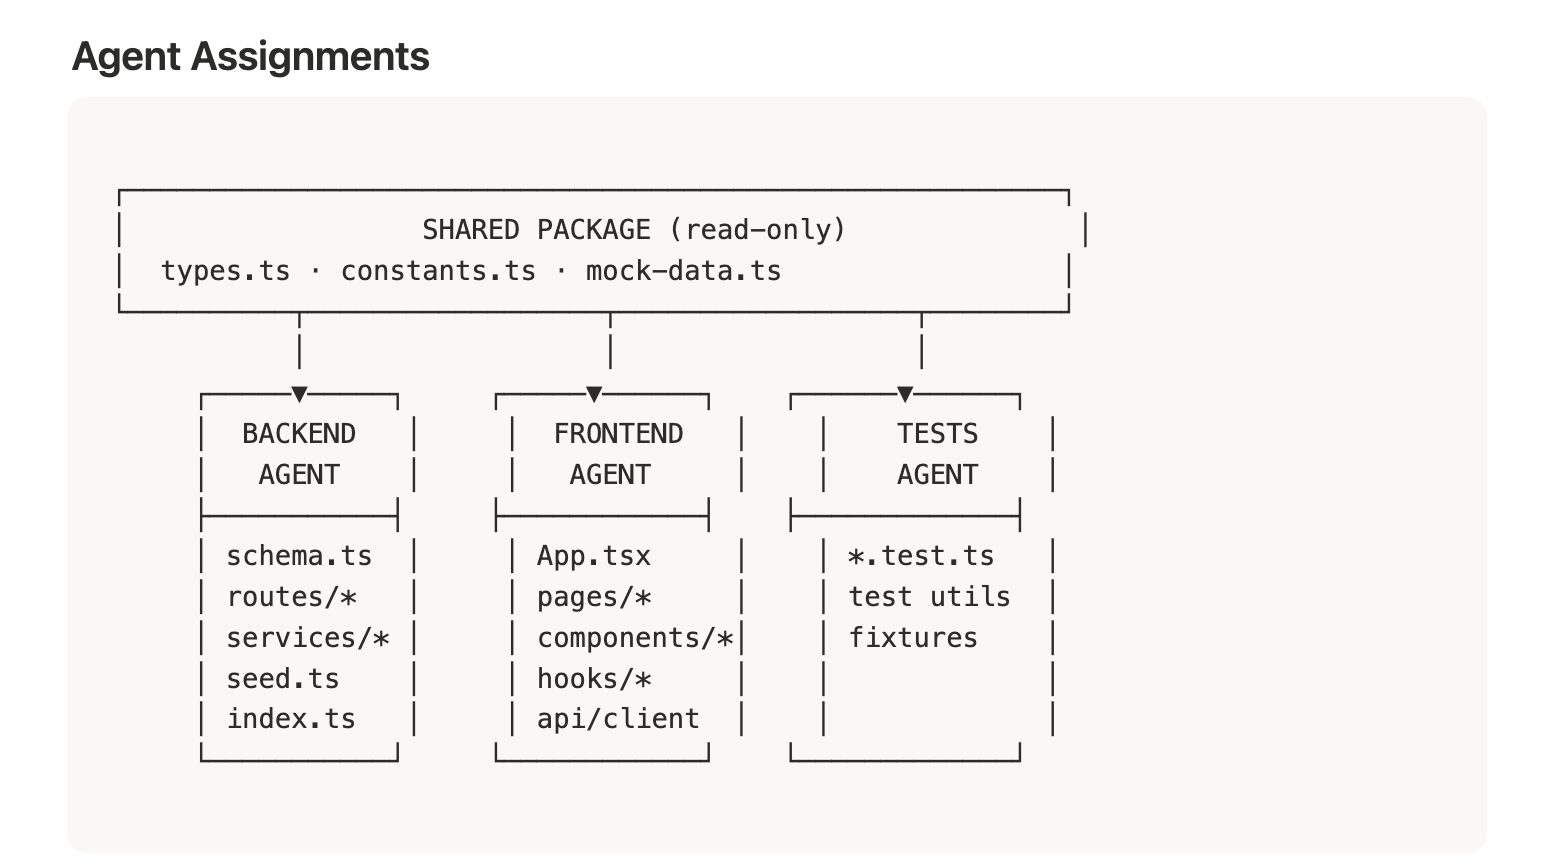Click mock-data.ts in the shared package
Image resolution: width=1562 pixels, height=868 pixels.
[683, 271]
